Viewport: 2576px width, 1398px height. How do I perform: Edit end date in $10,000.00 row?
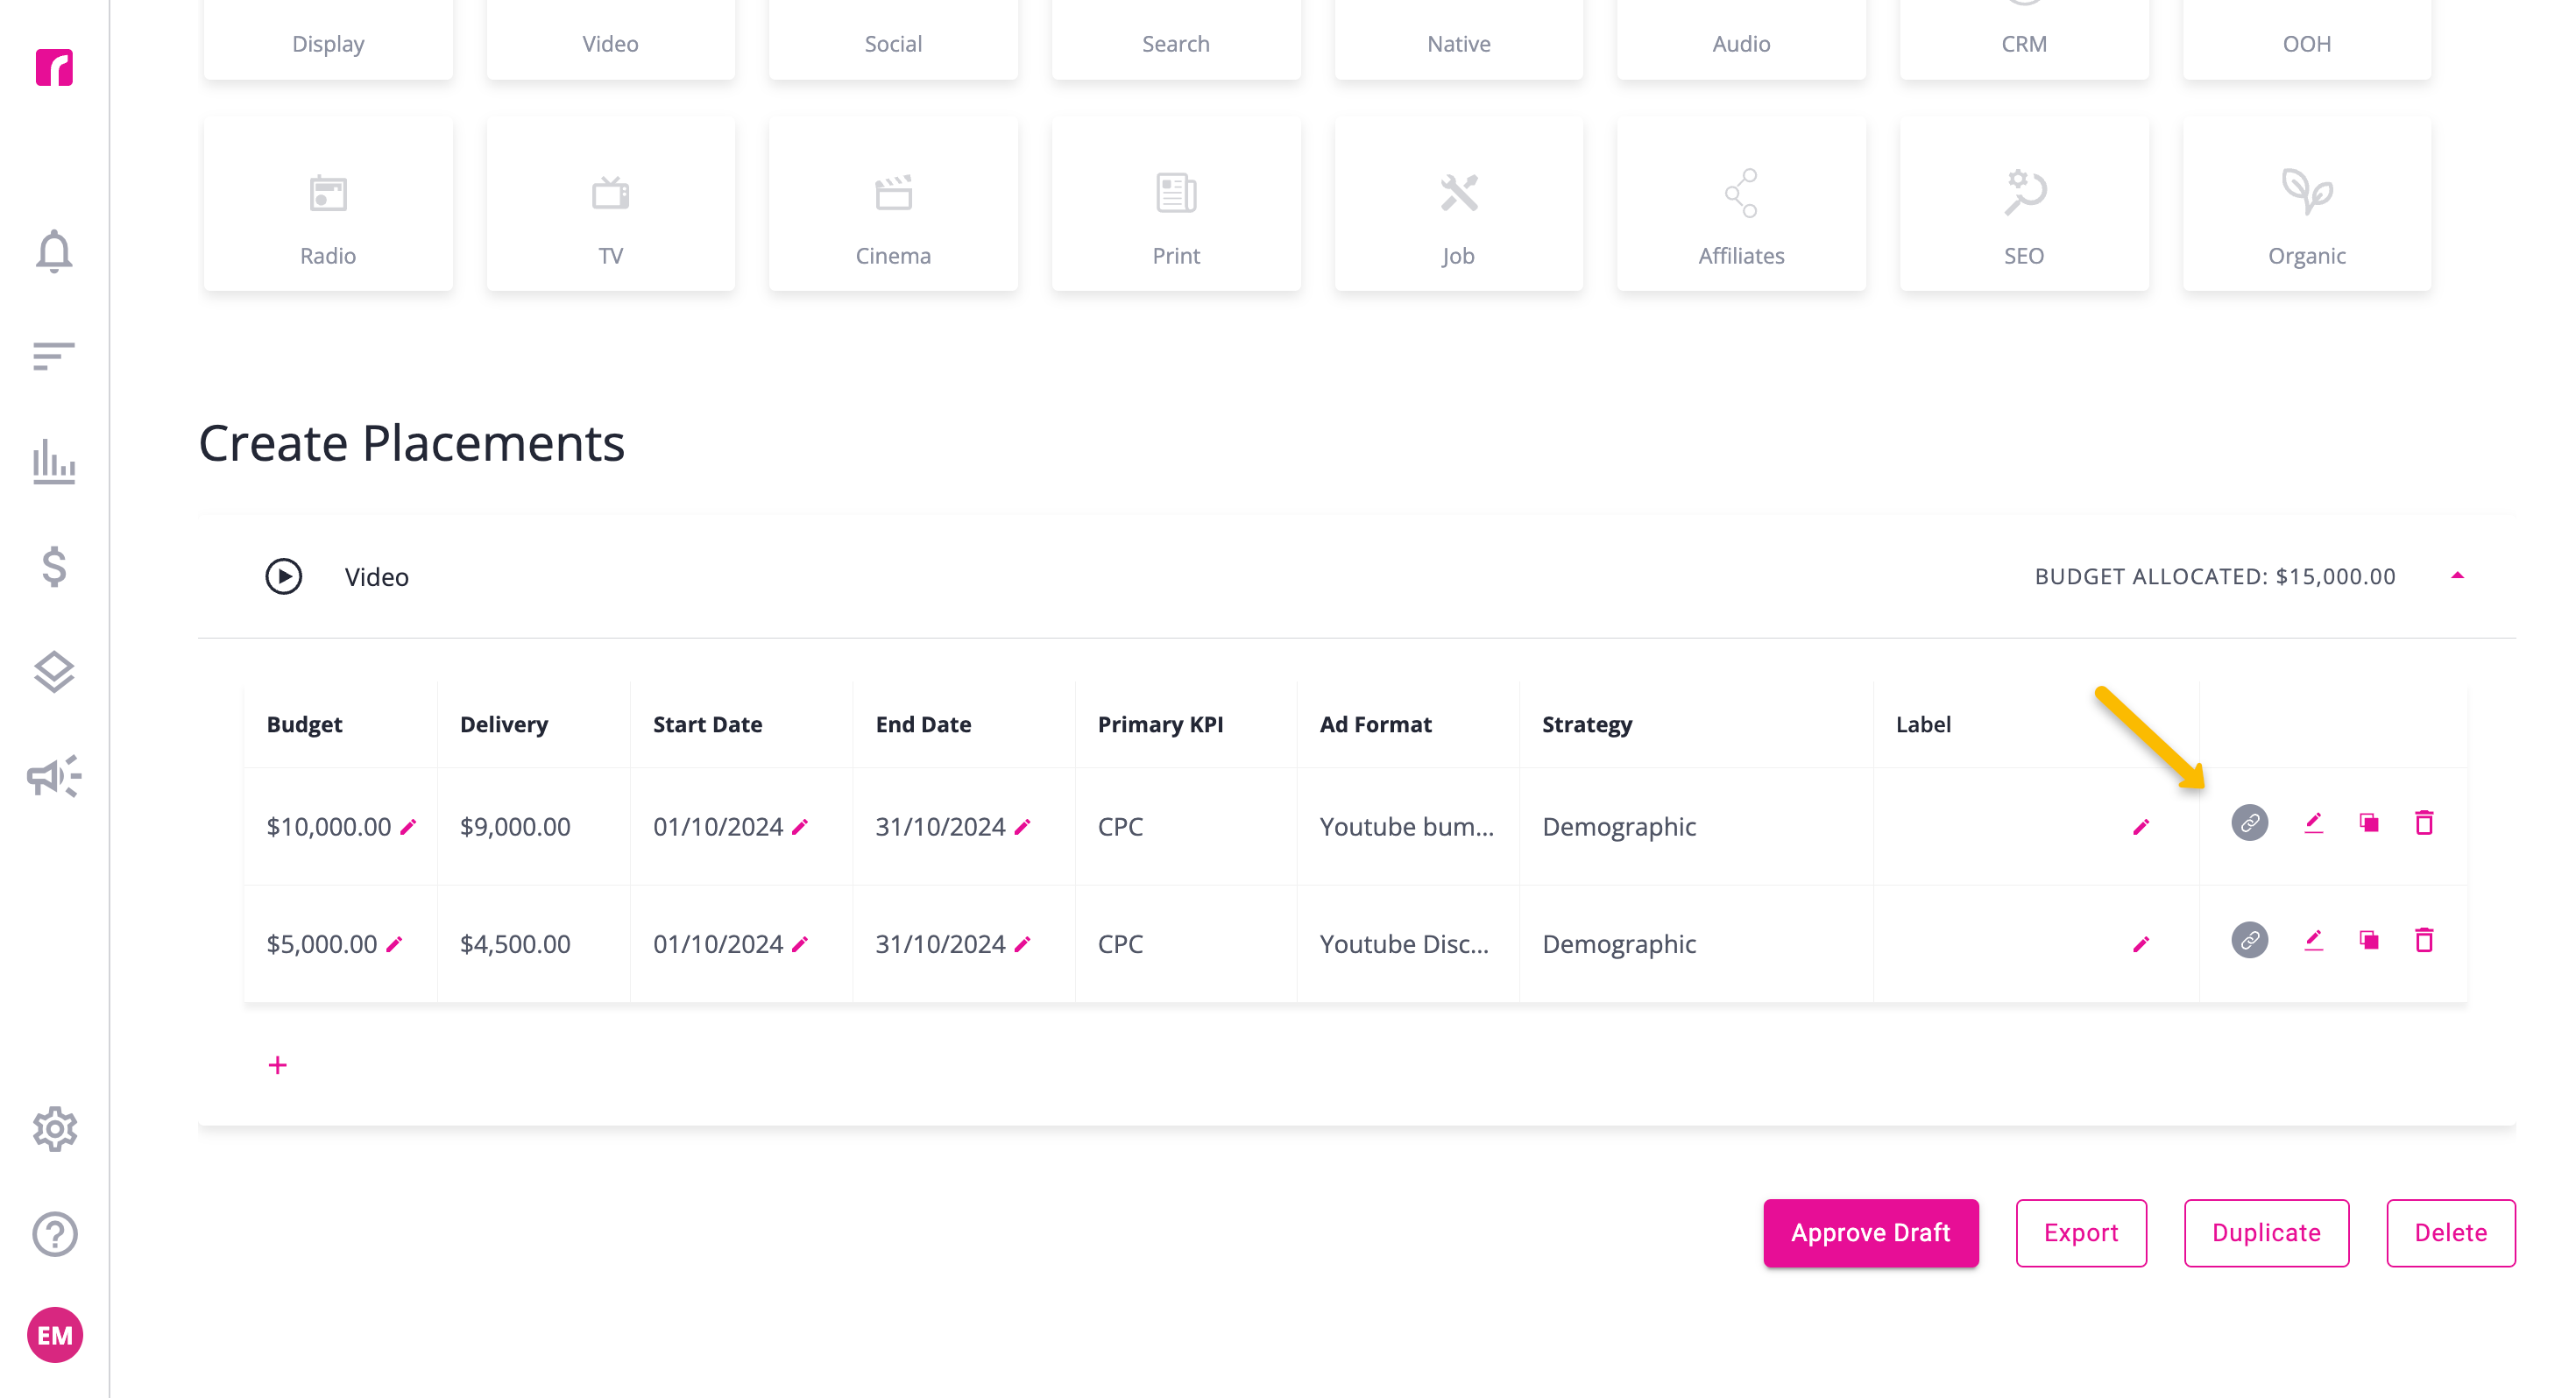[1022, 827]
